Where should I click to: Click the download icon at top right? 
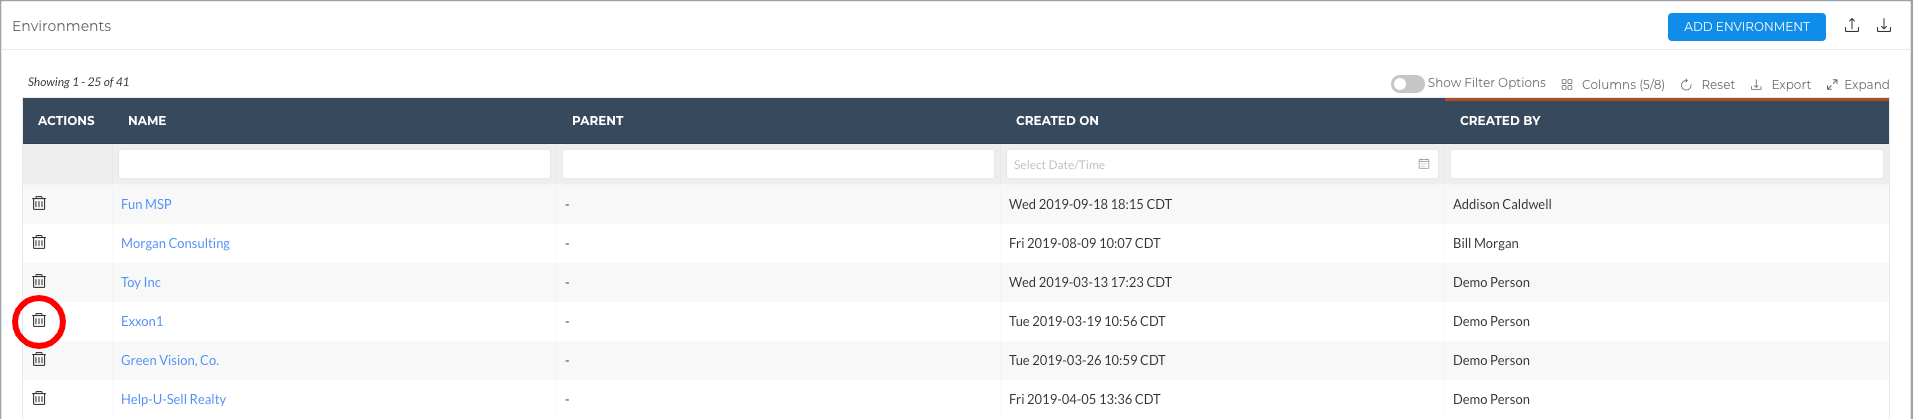1884,26
